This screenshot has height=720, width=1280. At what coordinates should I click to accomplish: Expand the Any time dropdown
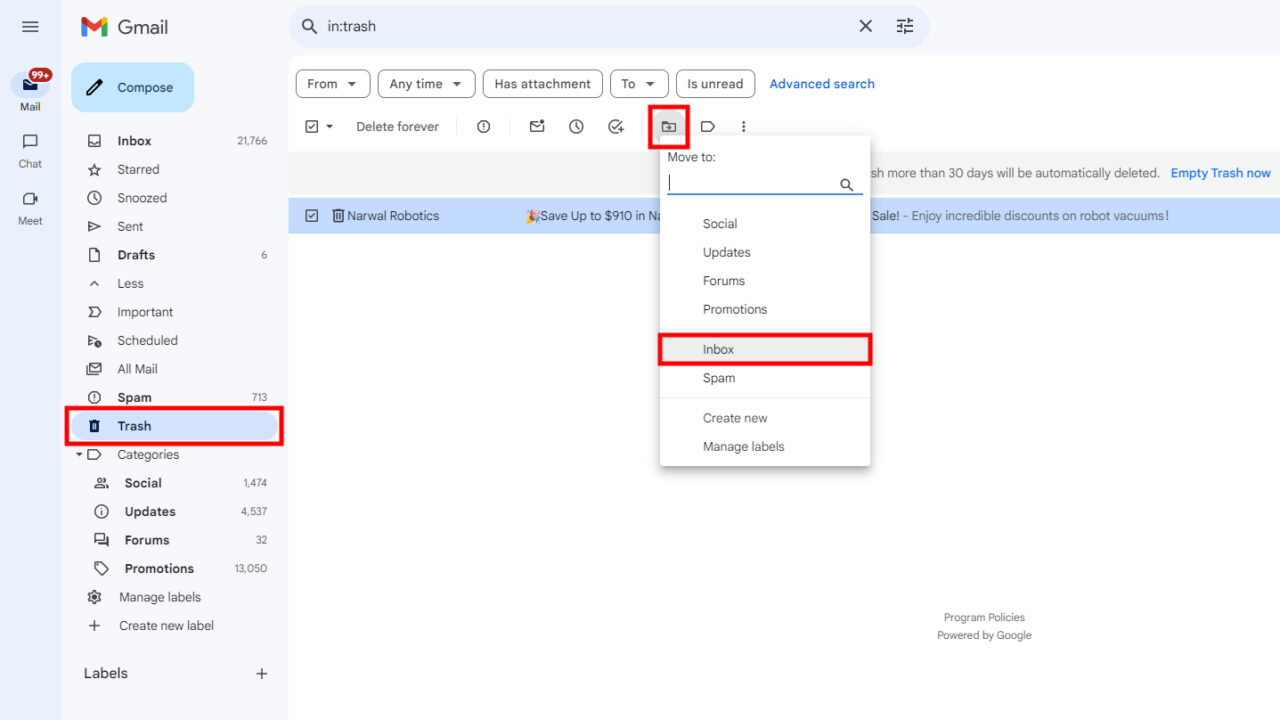pos(426,83)
